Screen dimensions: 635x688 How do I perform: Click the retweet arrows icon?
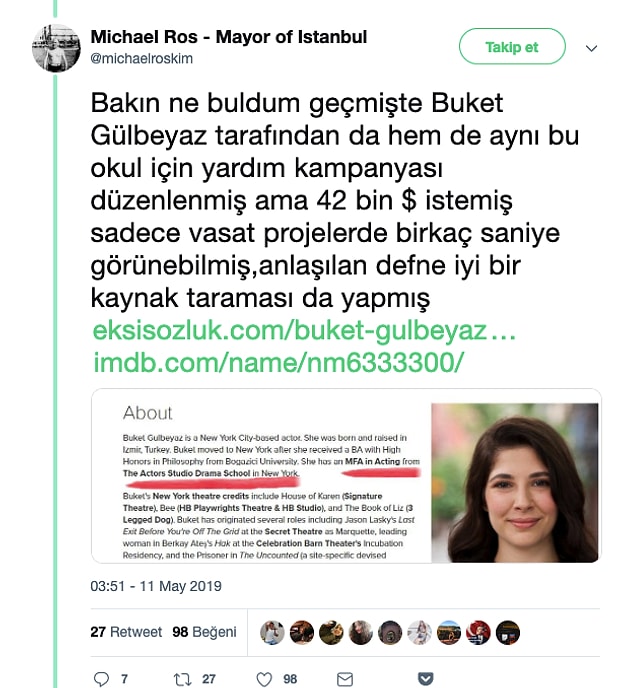tap(182, 679)
